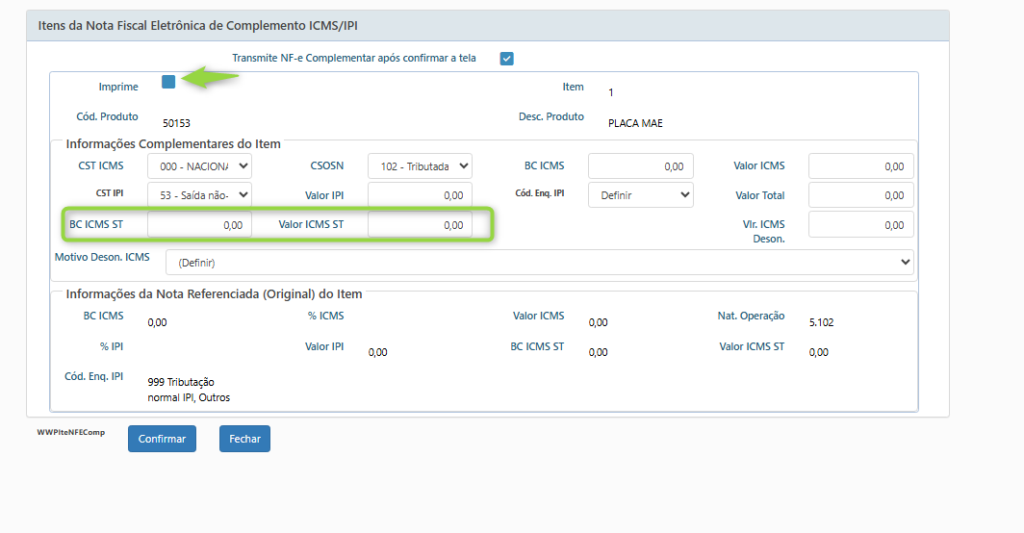This screenshot has width=1024, height=533.
Task: Click the Fechar button
Action: tap(245, 439)
